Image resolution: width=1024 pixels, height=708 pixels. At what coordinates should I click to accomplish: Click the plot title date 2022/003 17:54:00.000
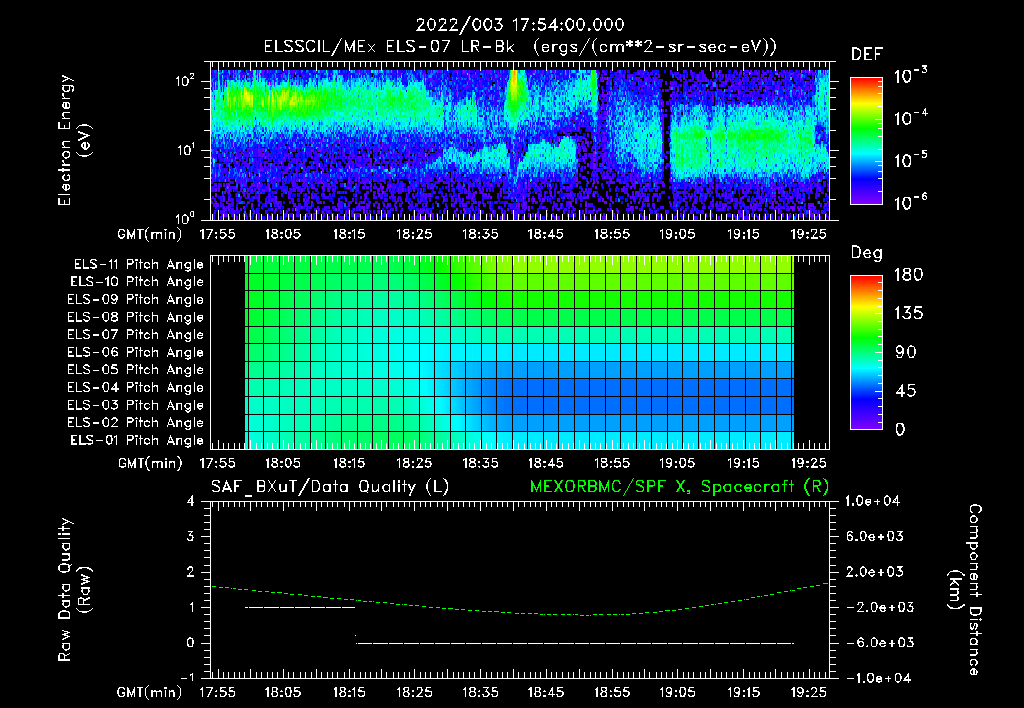point(520,25)
